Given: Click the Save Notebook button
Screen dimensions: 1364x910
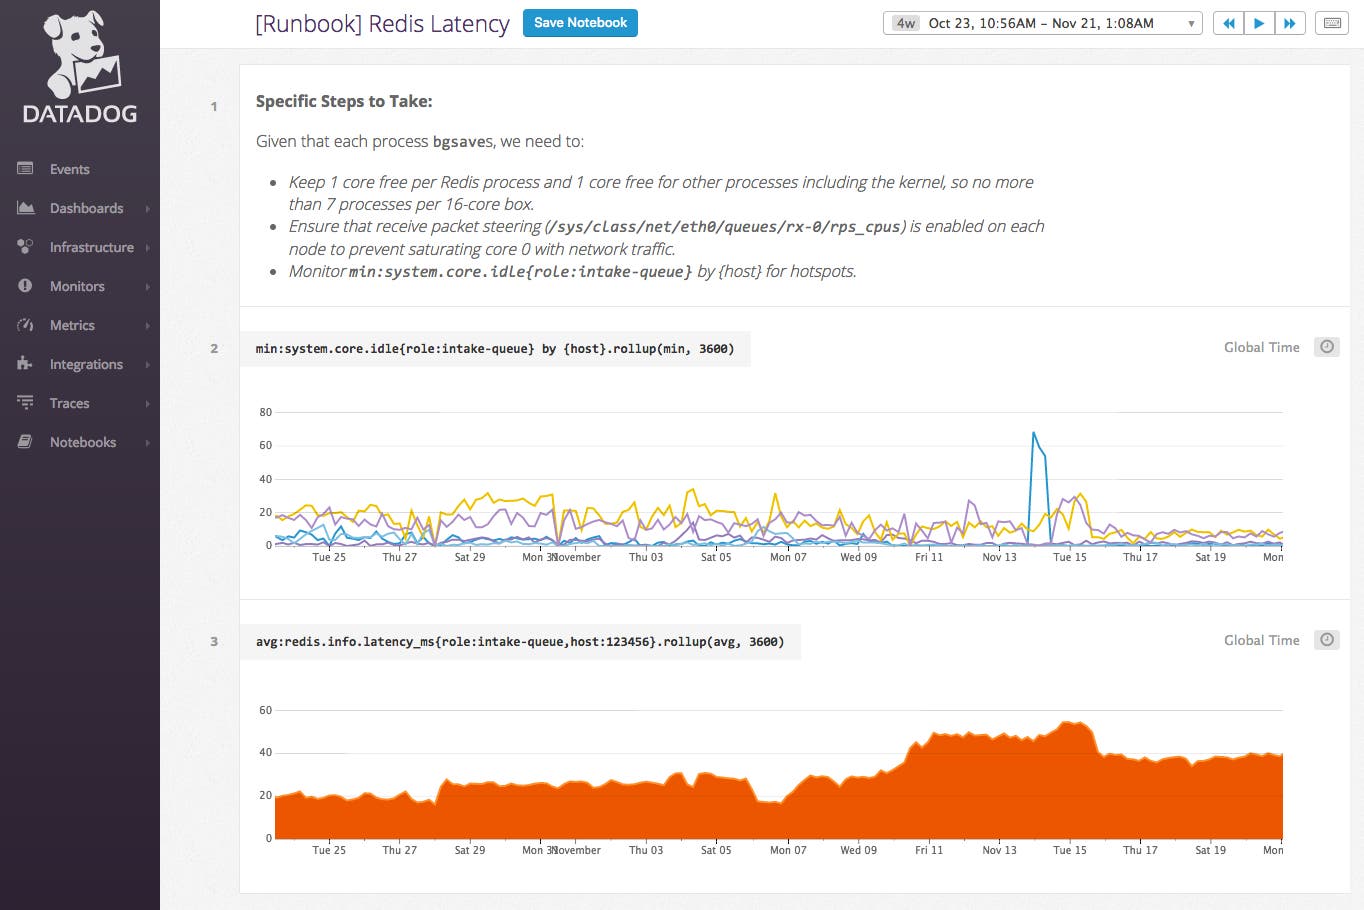Looking at the screenshot, I should pos(580,23).
